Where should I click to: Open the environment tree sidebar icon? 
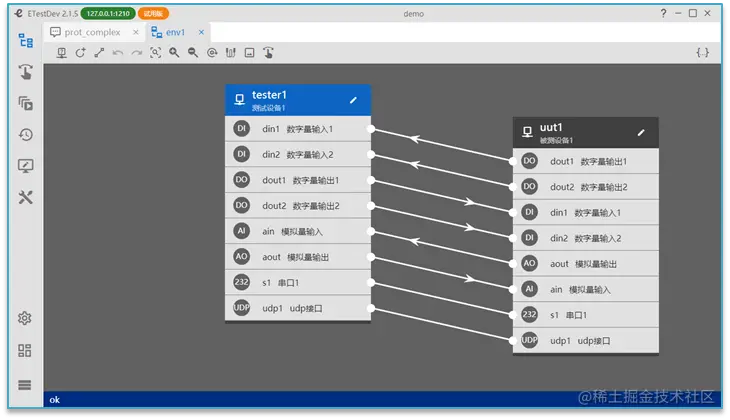point(26,41)
